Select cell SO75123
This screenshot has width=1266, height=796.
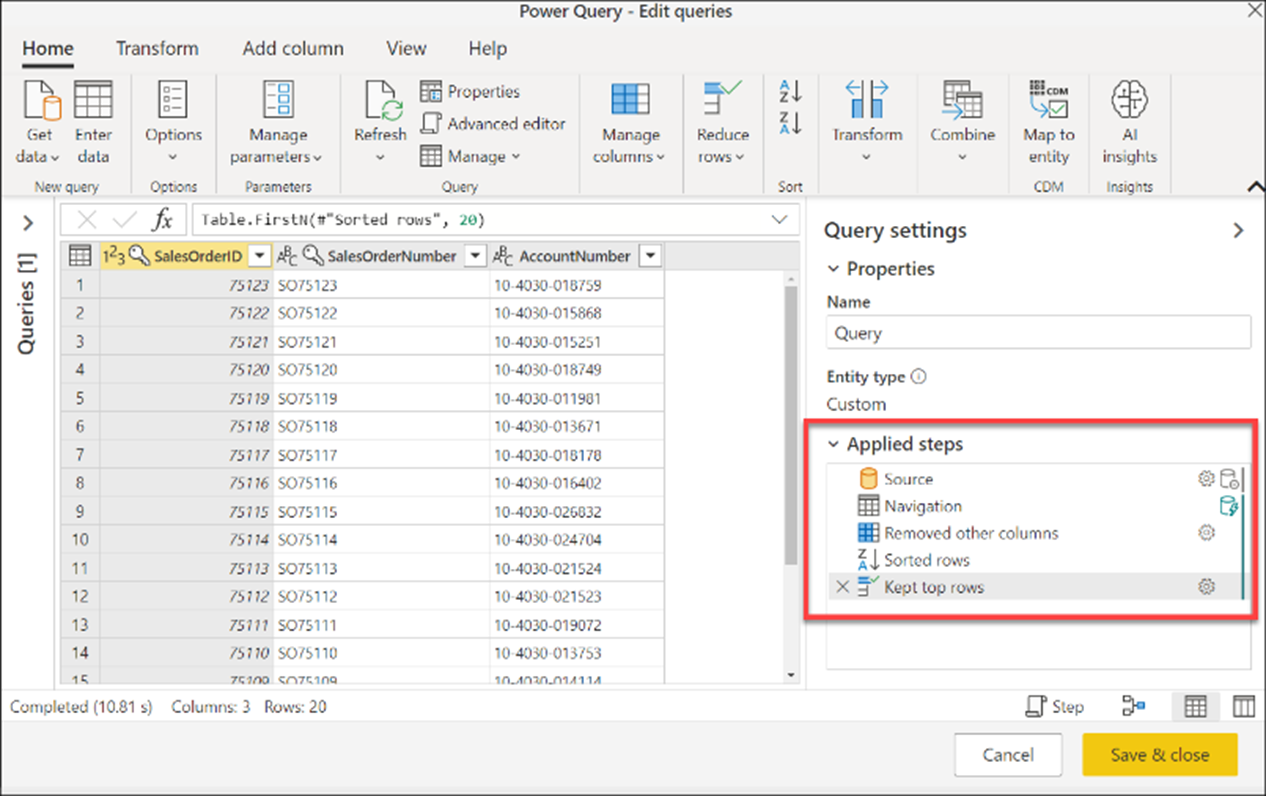(x=382, y=285)
